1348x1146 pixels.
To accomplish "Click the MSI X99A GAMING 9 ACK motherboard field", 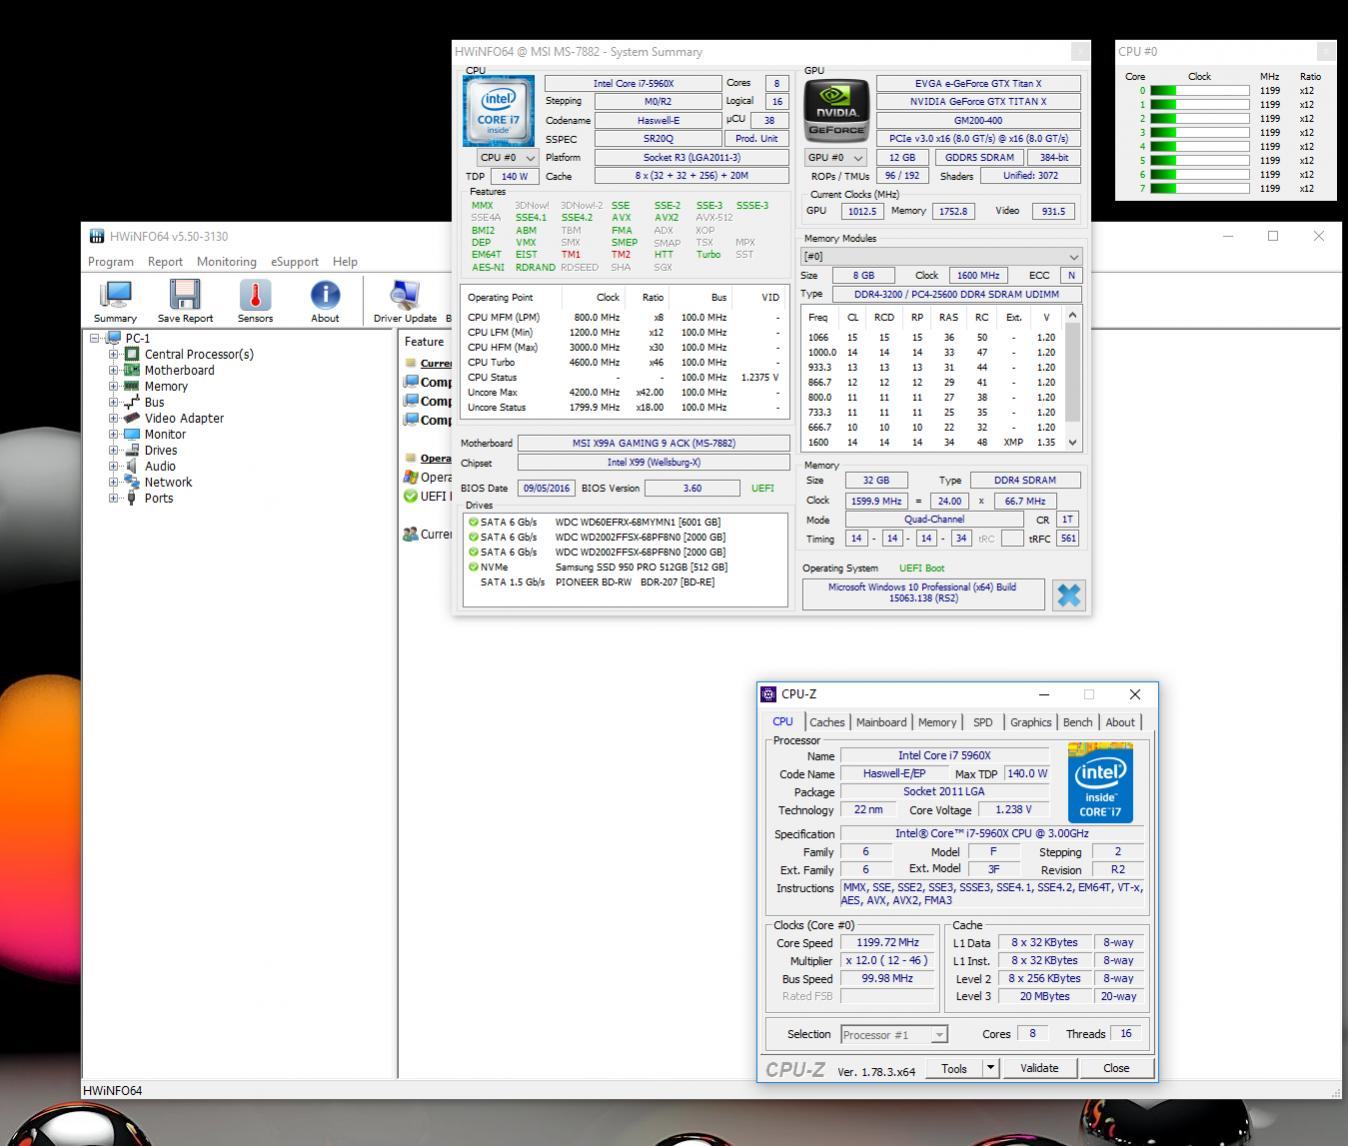I will coord(653,443).
